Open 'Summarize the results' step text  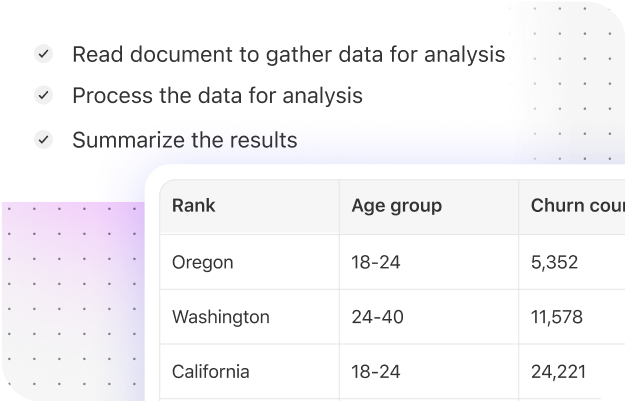pos(185,140)
